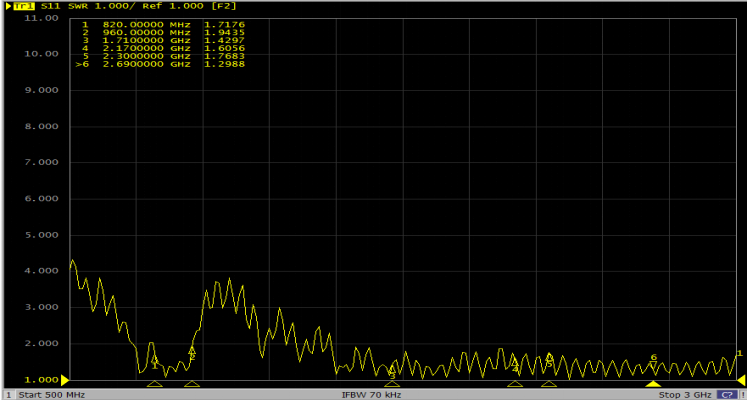Click the 8.000 label on the Y axis
The image size is (748, 400).
click(41, 126)
